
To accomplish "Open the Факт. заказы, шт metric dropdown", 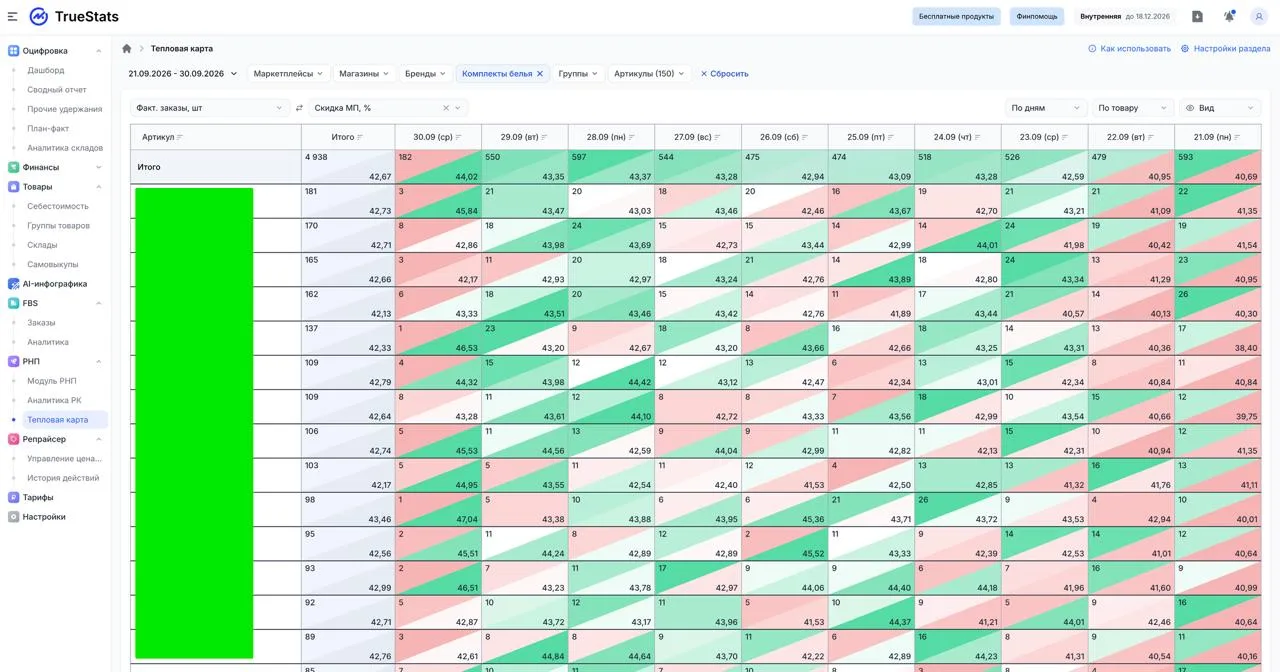I will (210, 108).
